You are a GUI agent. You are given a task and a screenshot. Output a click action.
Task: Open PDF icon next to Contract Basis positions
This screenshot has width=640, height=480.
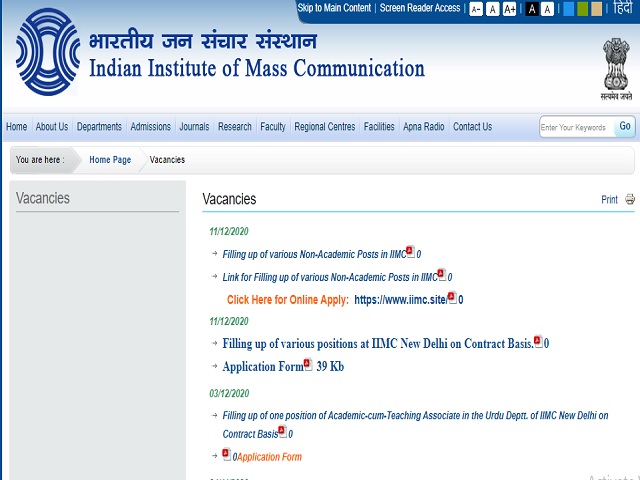pyautogui.click(x=538, y=341)
